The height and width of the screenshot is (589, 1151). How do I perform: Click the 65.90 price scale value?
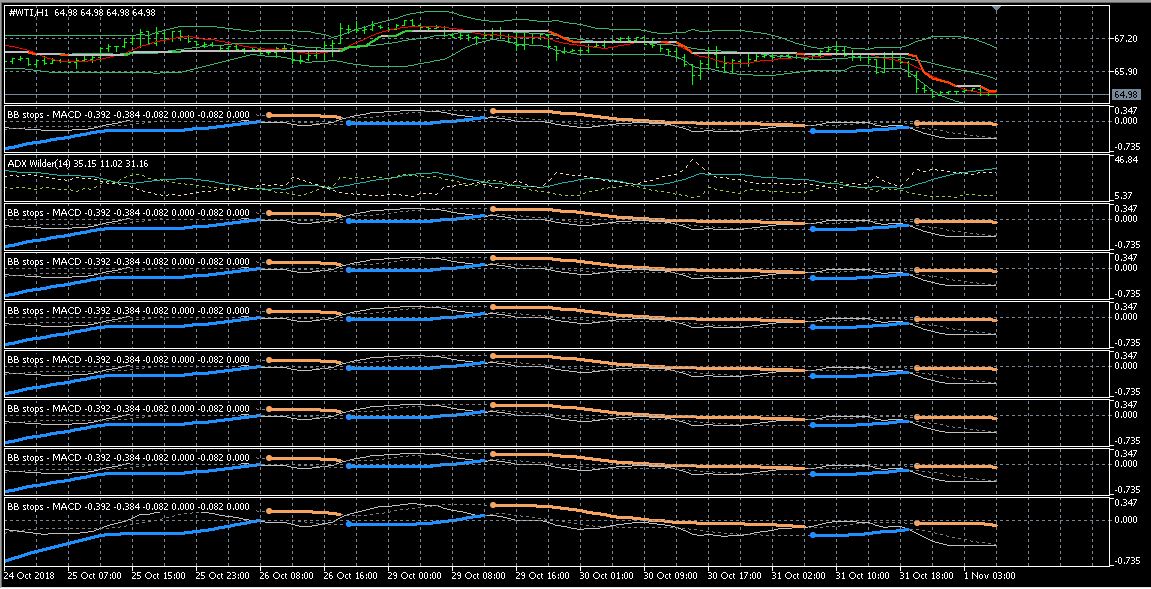coord(1126,73)
